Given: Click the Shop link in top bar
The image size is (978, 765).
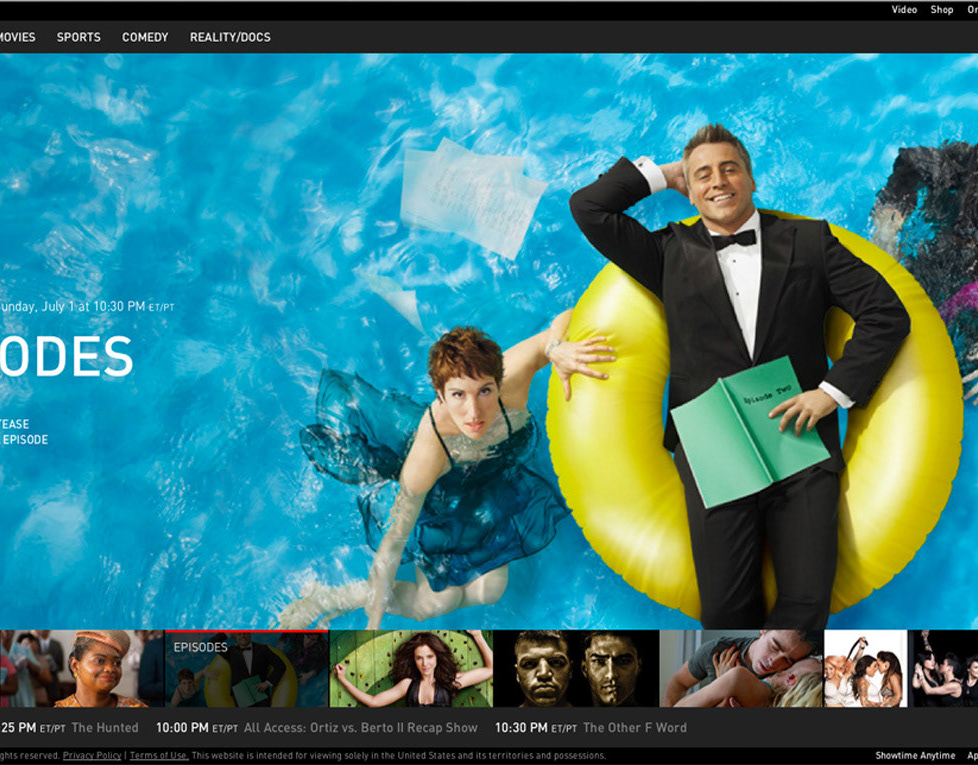Looking at the screenshot, I should tap(942, 9).
